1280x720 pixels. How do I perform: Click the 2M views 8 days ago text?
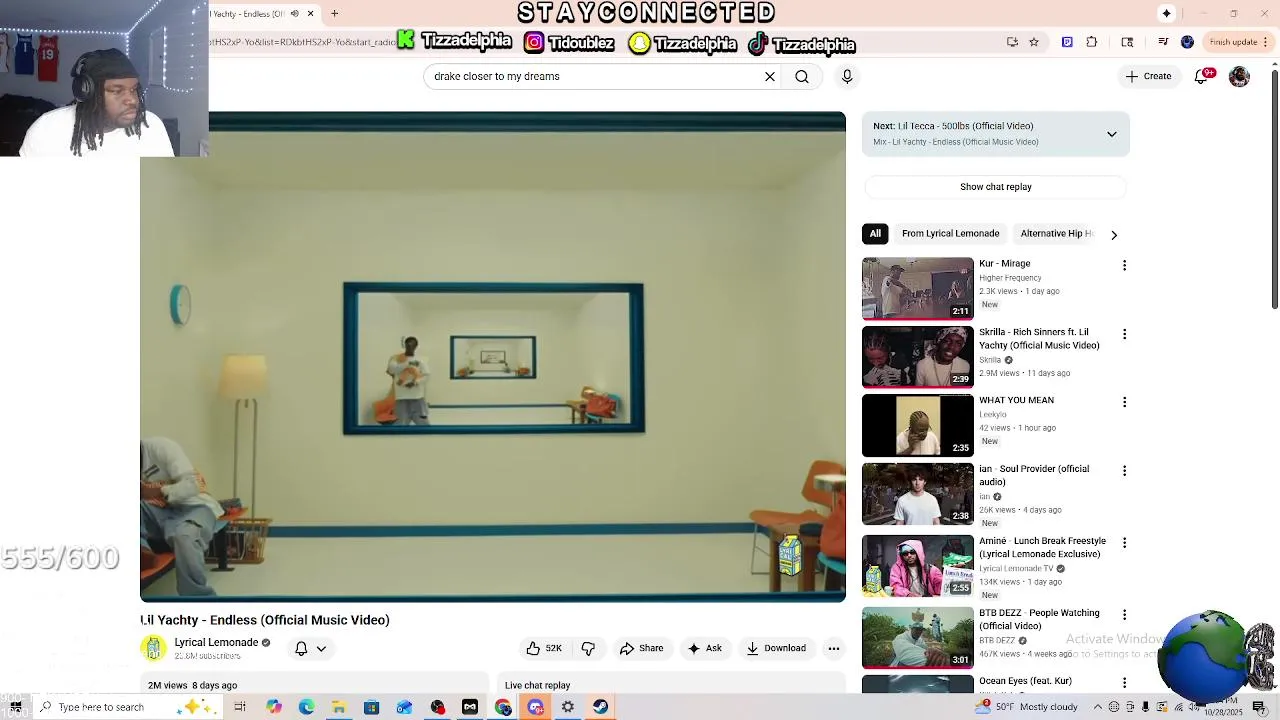[192, 685]
